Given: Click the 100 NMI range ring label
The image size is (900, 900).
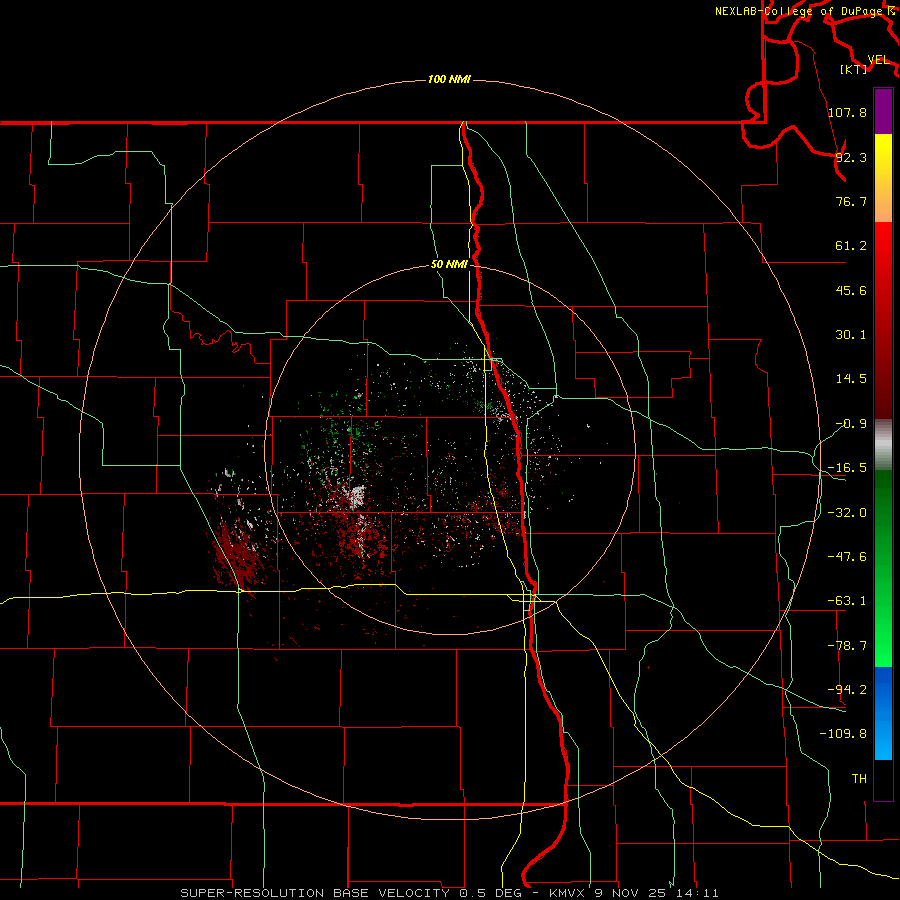Looking at the screenshot, I should point(449,79).
